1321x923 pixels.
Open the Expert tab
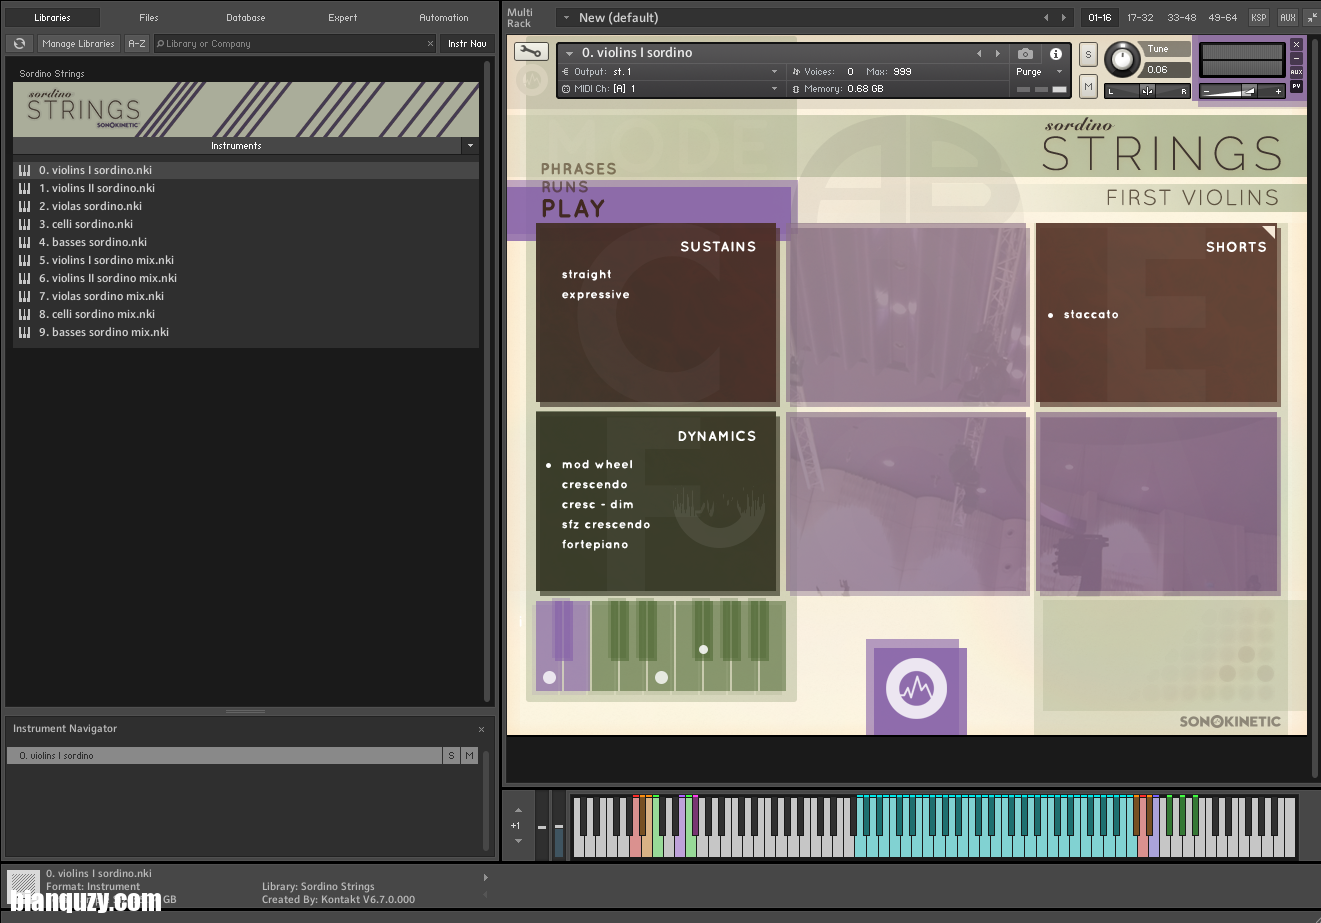click(343, 17)
